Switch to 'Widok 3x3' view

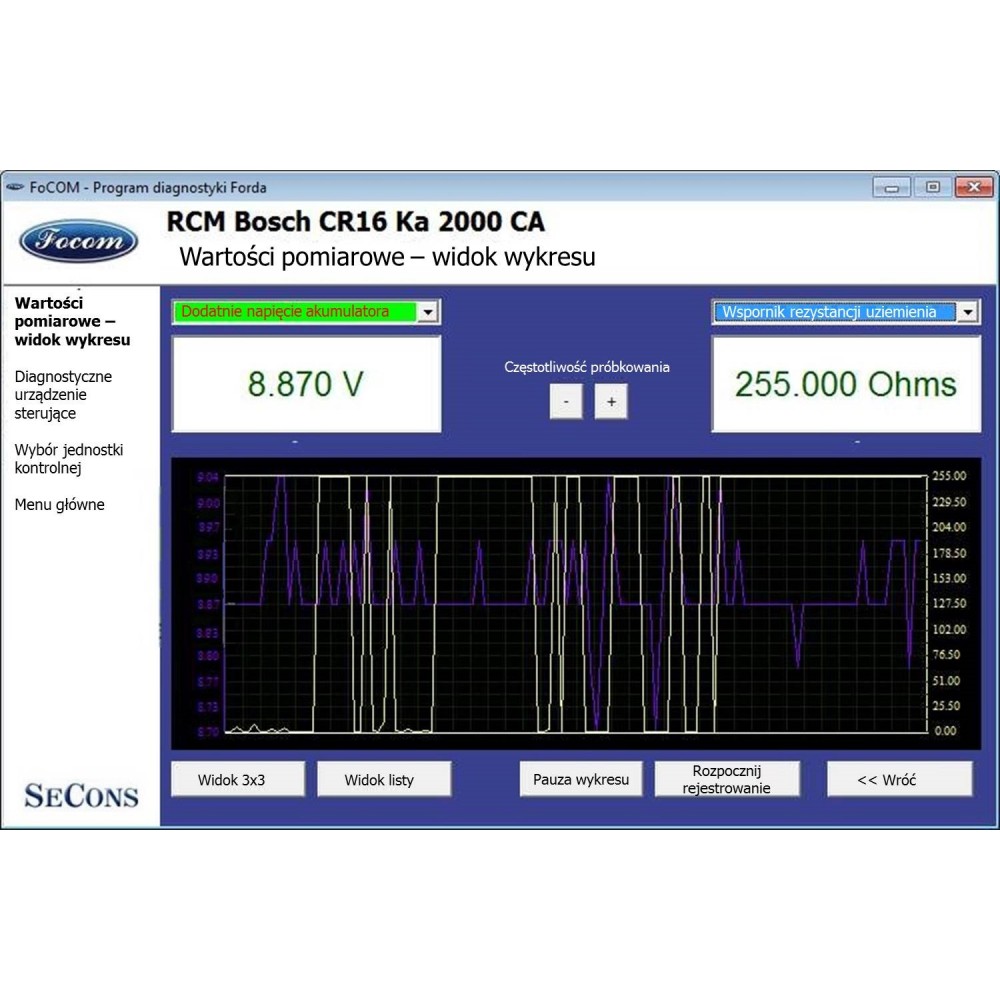pos(237,779)
